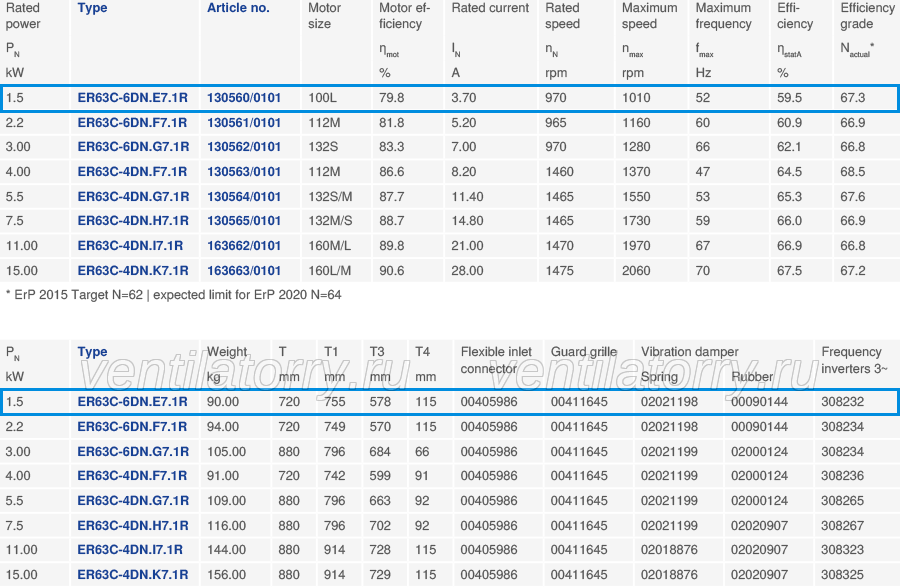
Task: Select motor efficiency value 83.3
Action: click(x=391, y=147)
